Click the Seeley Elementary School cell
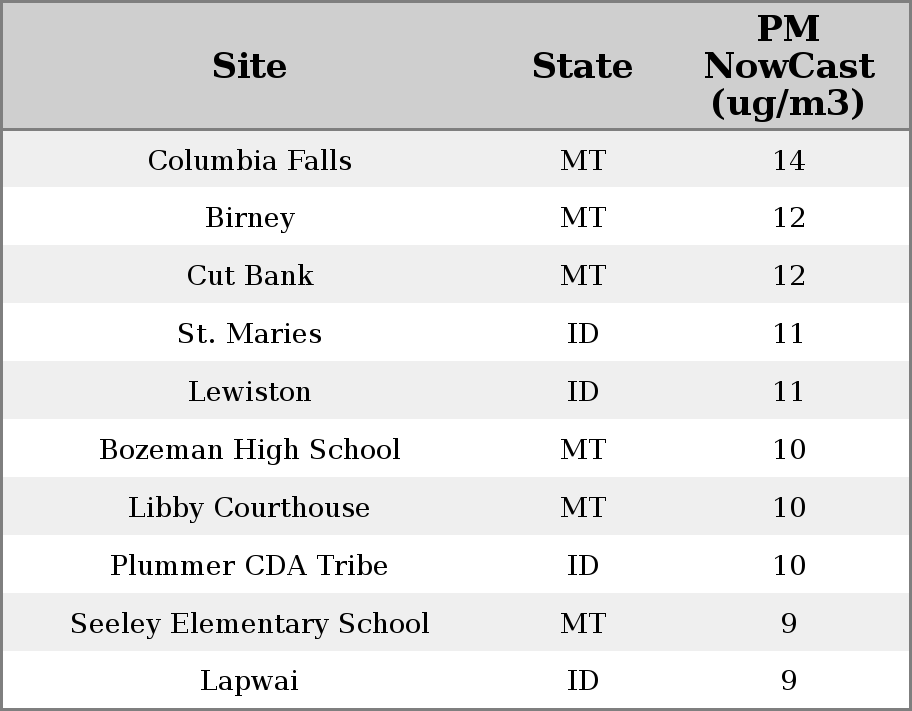 tap(250, 624)
